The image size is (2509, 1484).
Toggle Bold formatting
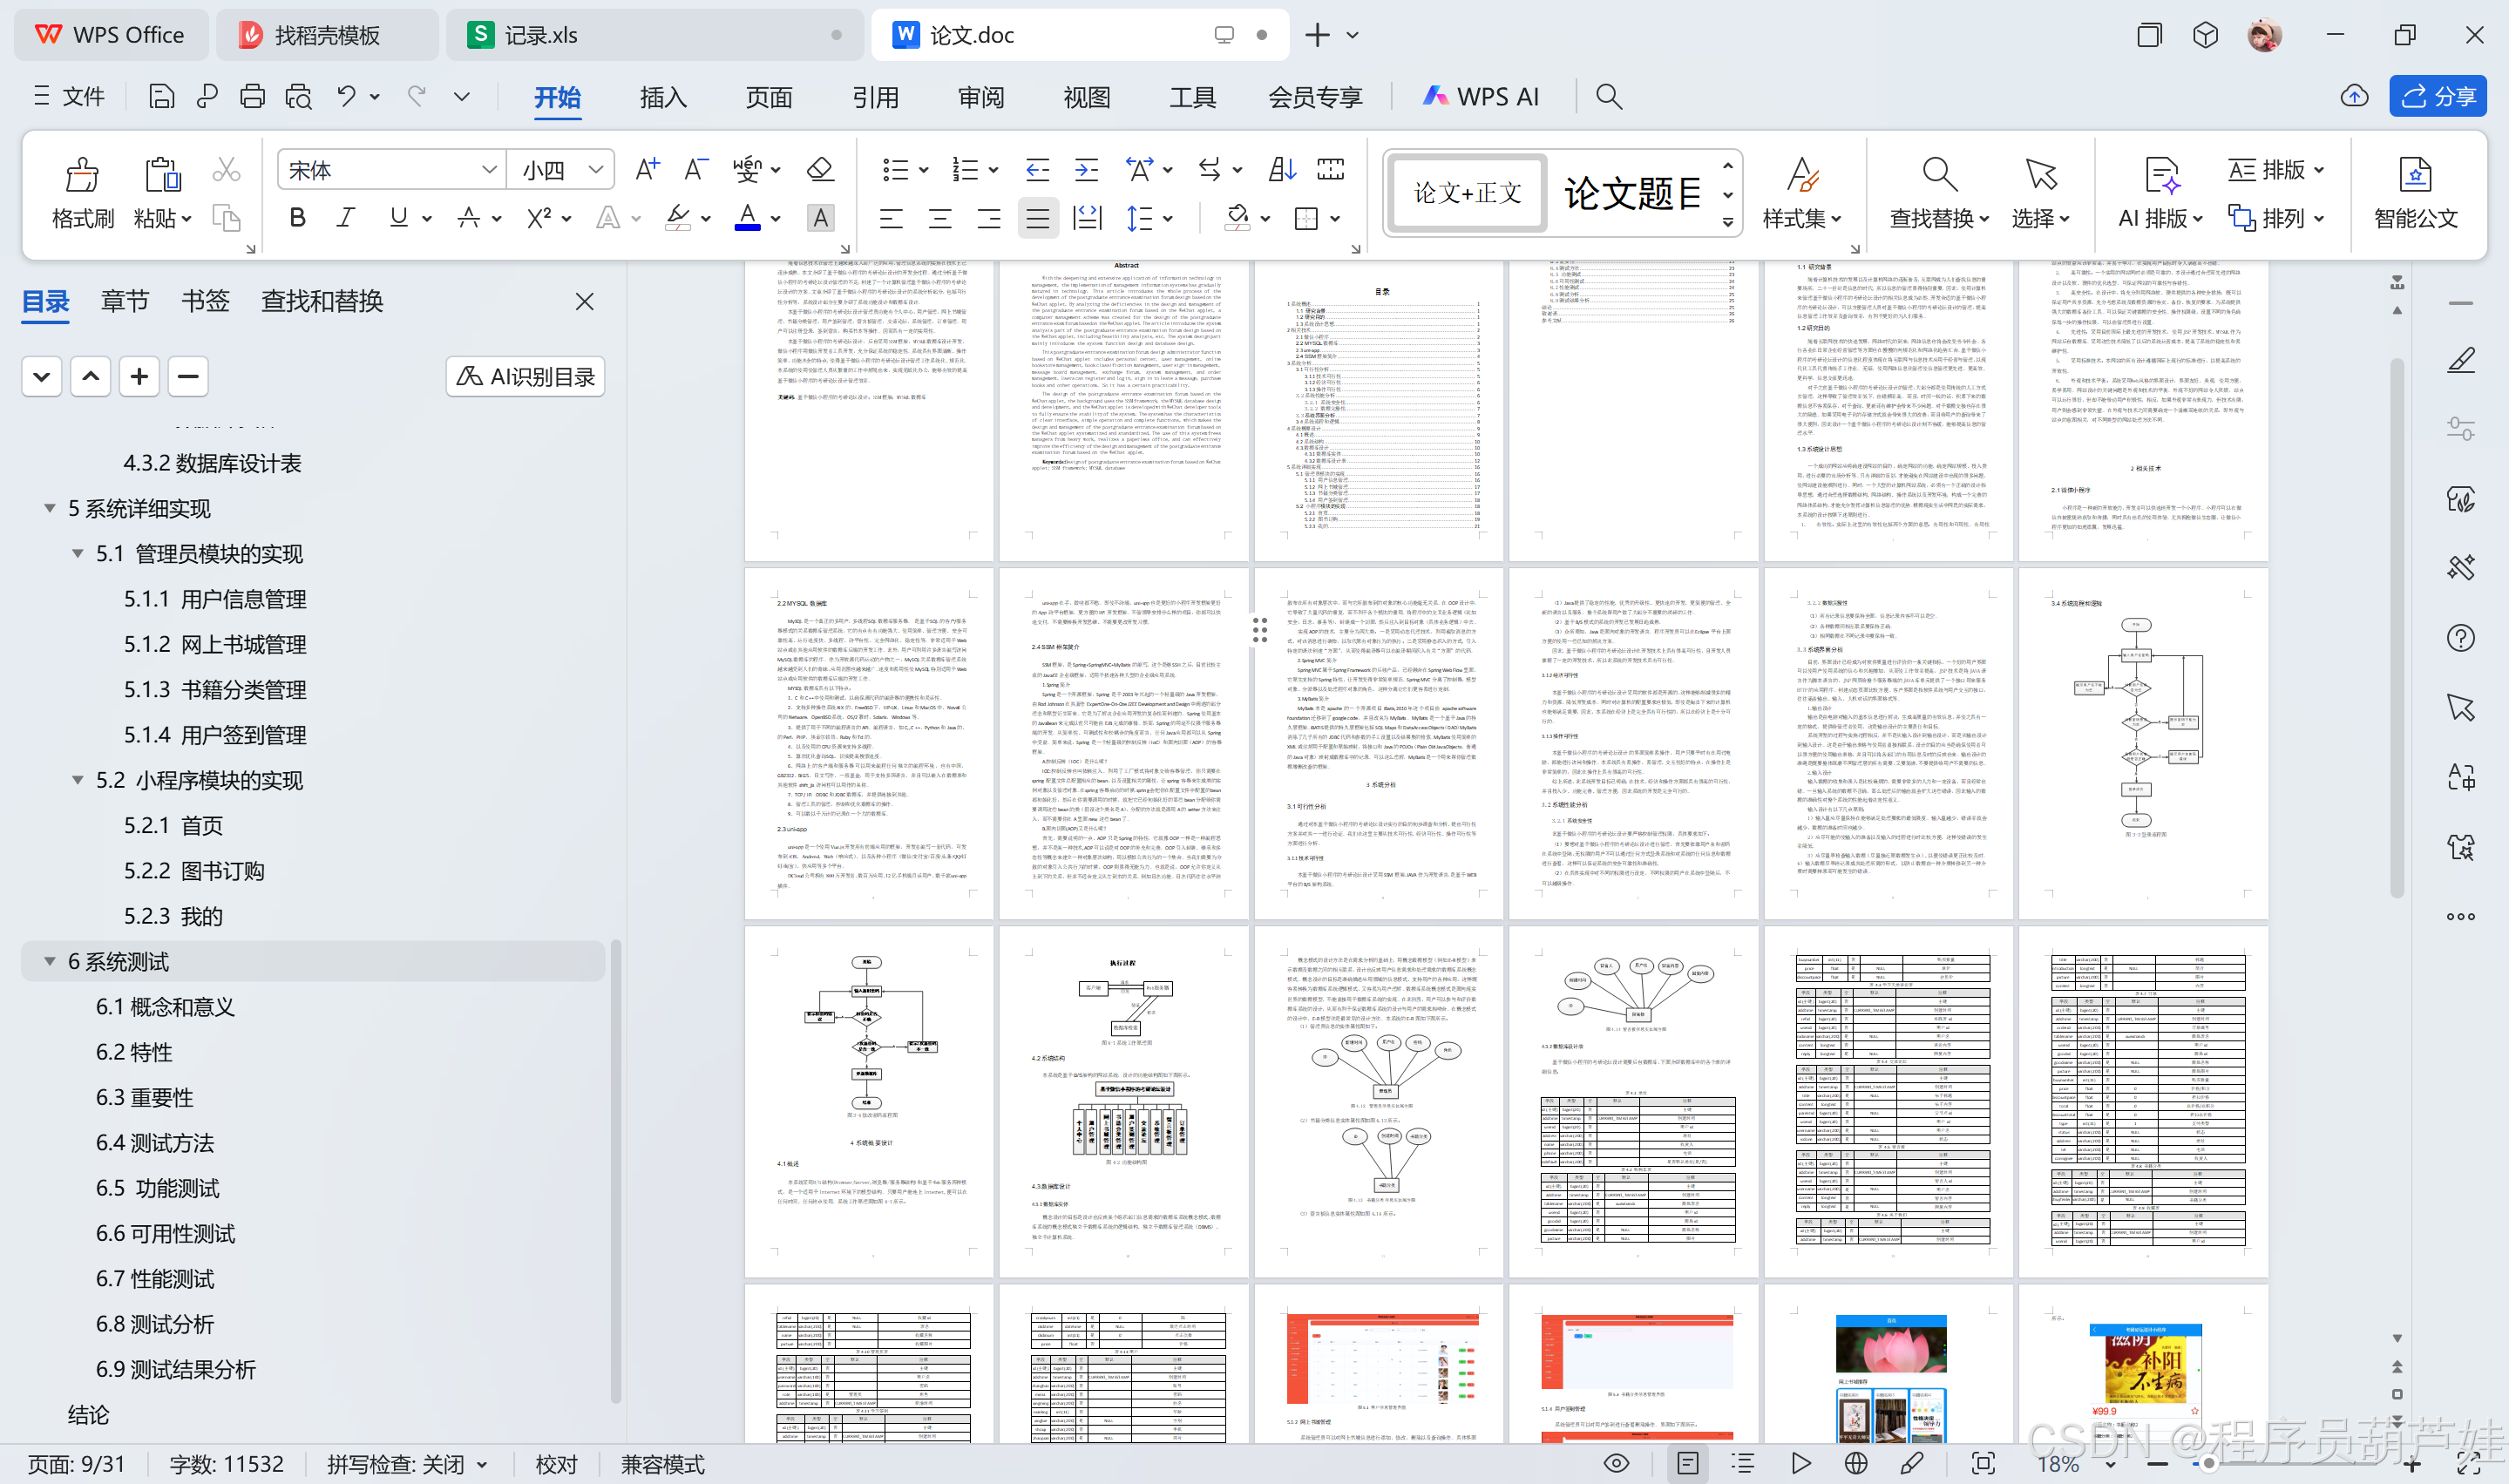pos(297,217)
